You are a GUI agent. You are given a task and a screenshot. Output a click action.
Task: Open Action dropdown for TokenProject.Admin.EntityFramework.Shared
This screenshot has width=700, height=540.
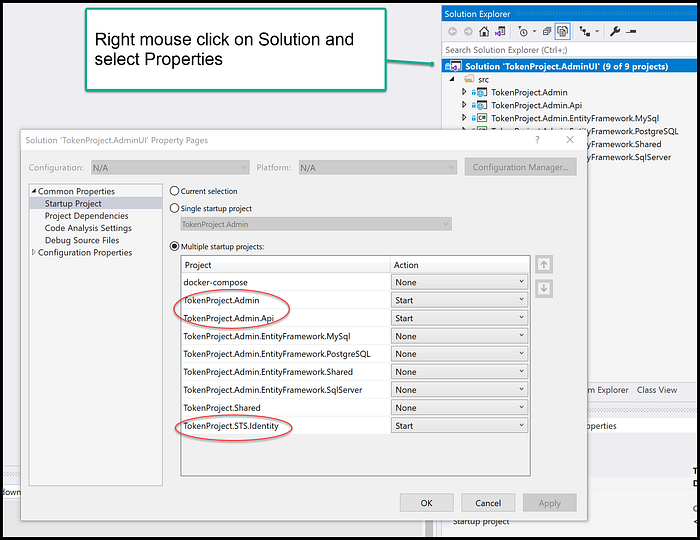[x=459, y=372]
